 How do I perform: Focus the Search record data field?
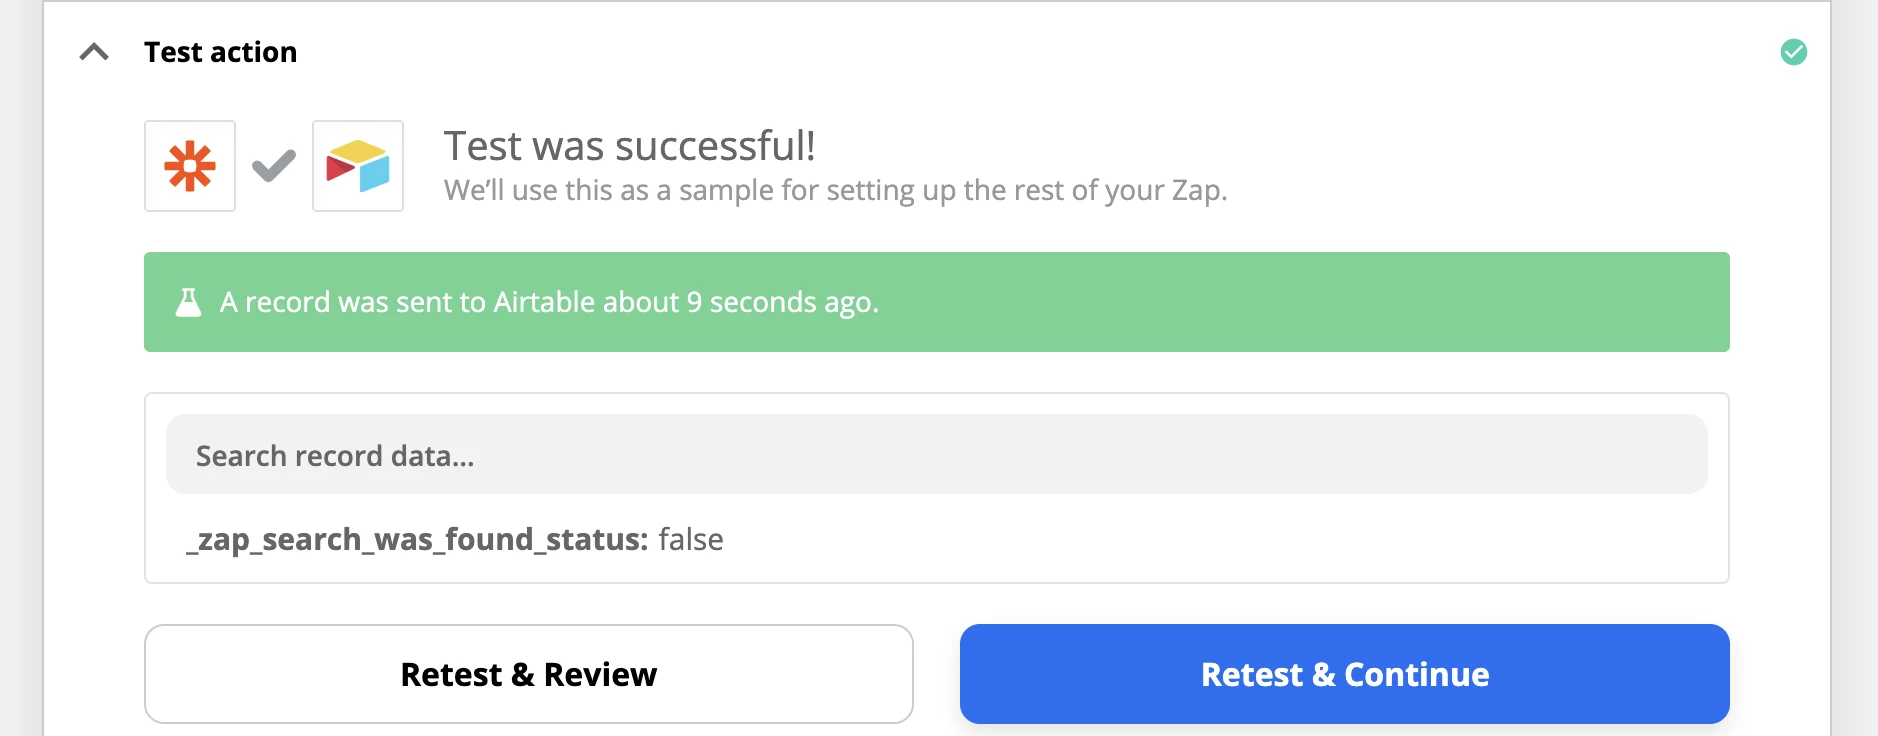point(937,454)
